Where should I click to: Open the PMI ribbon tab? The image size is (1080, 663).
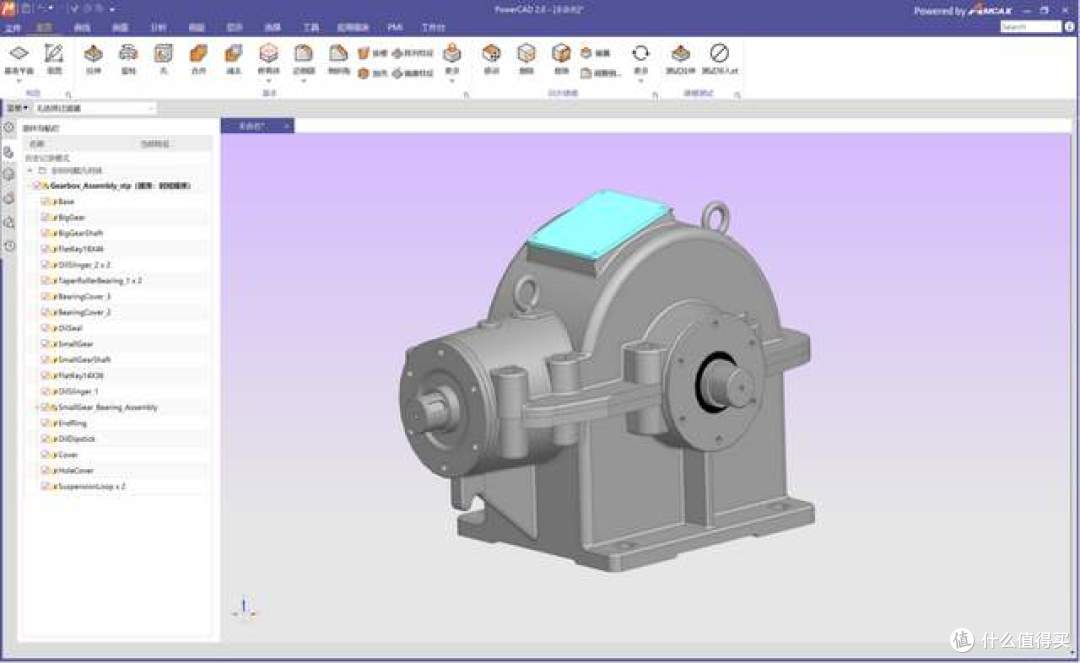(395, 28)
